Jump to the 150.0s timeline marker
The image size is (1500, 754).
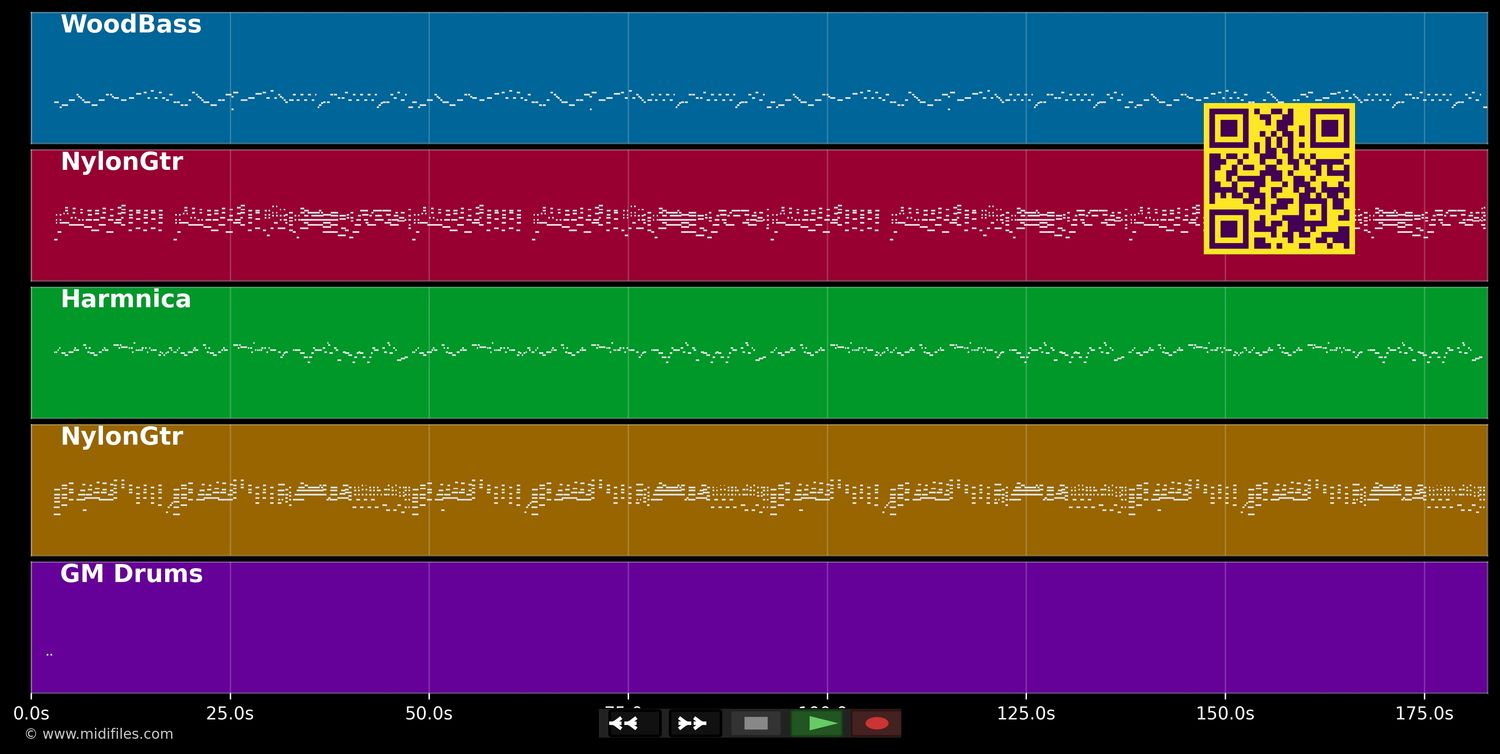click(1225, 713)
